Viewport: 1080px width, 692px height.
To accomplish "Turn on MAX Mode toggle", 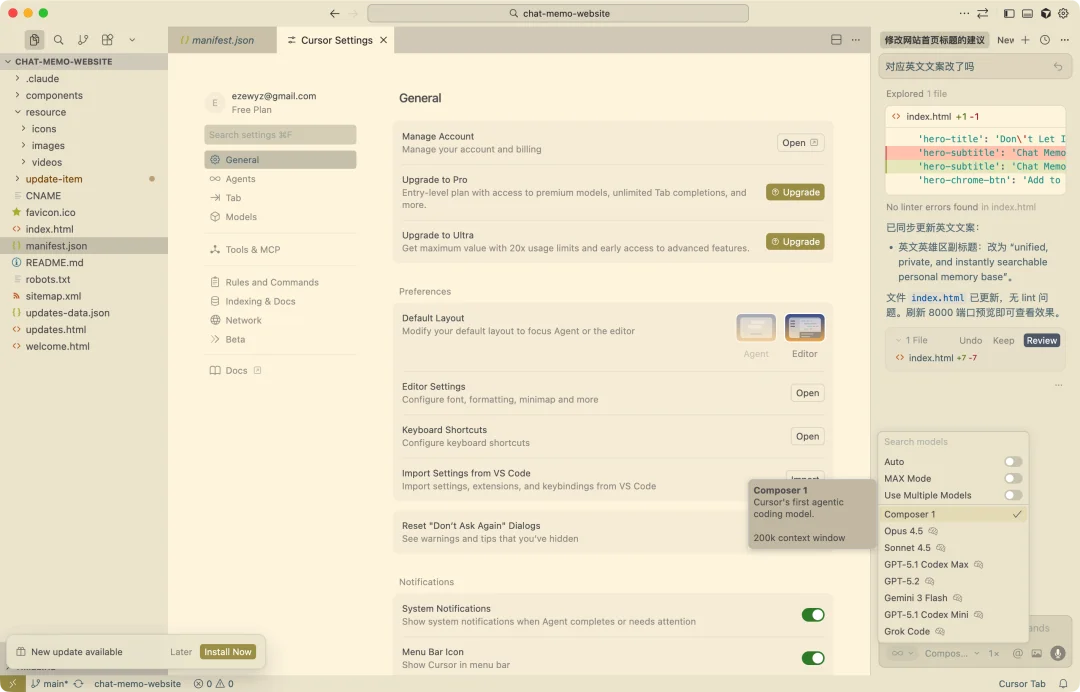I will [1013, 479].
